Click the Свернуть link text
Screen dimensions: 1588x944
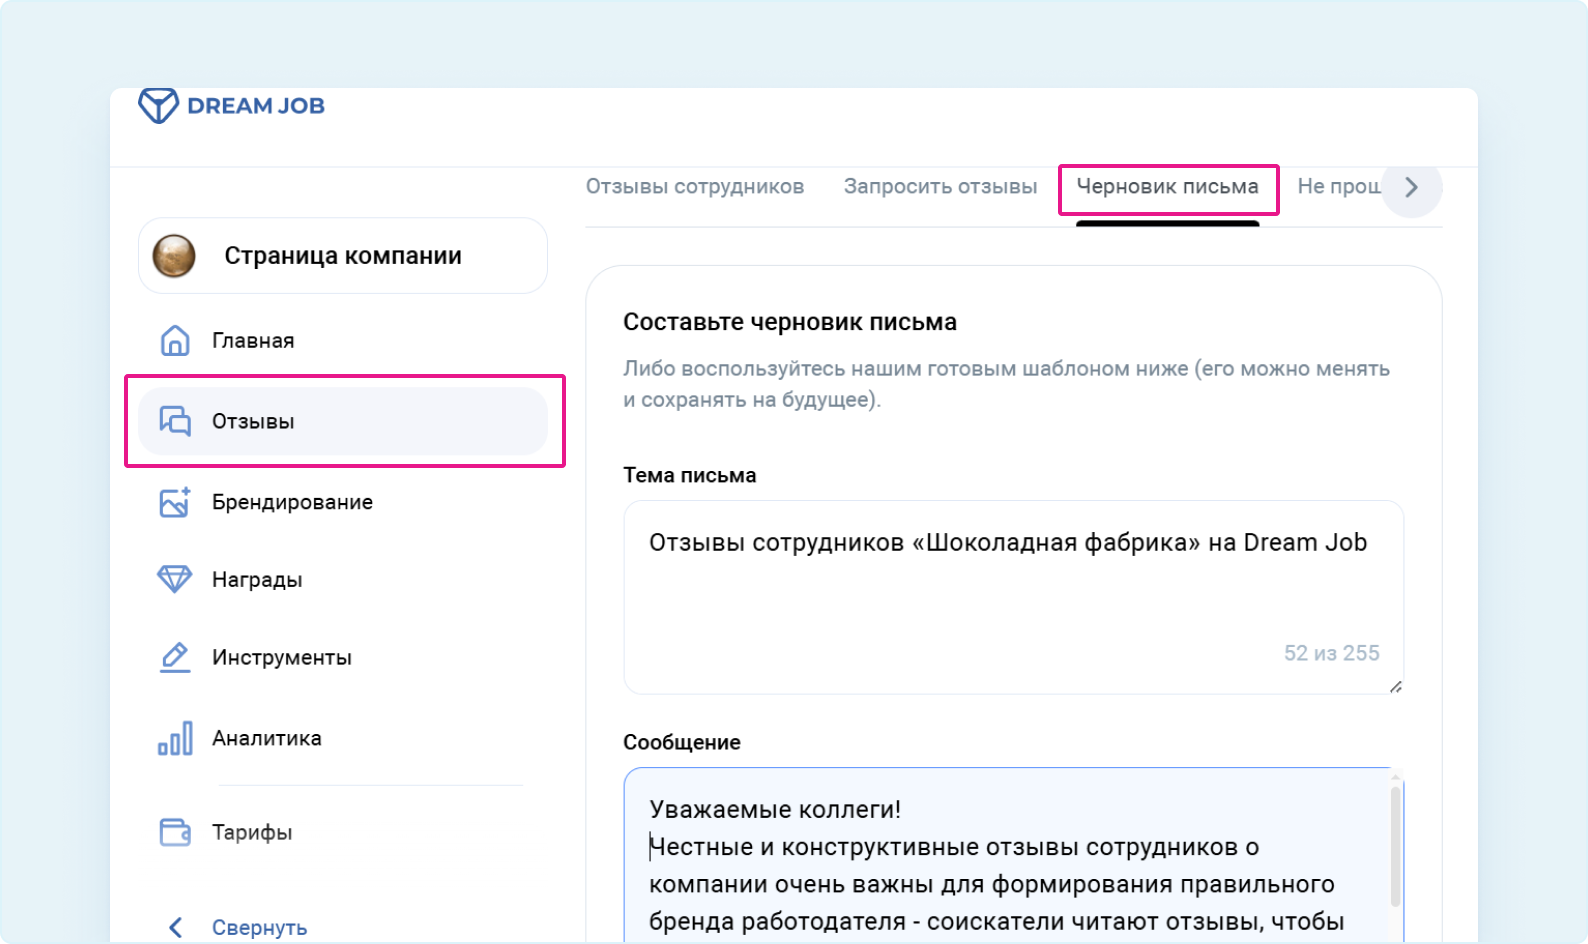pos(259,928)
